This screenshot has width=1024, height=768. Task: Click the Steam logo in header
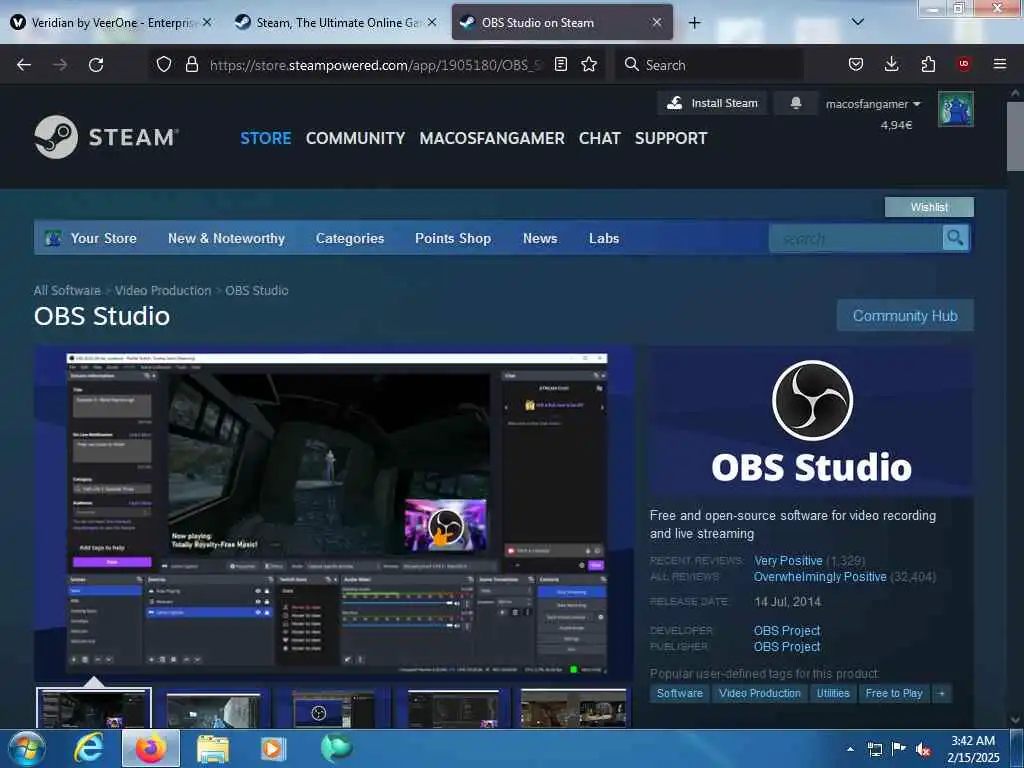click(107, 137)
